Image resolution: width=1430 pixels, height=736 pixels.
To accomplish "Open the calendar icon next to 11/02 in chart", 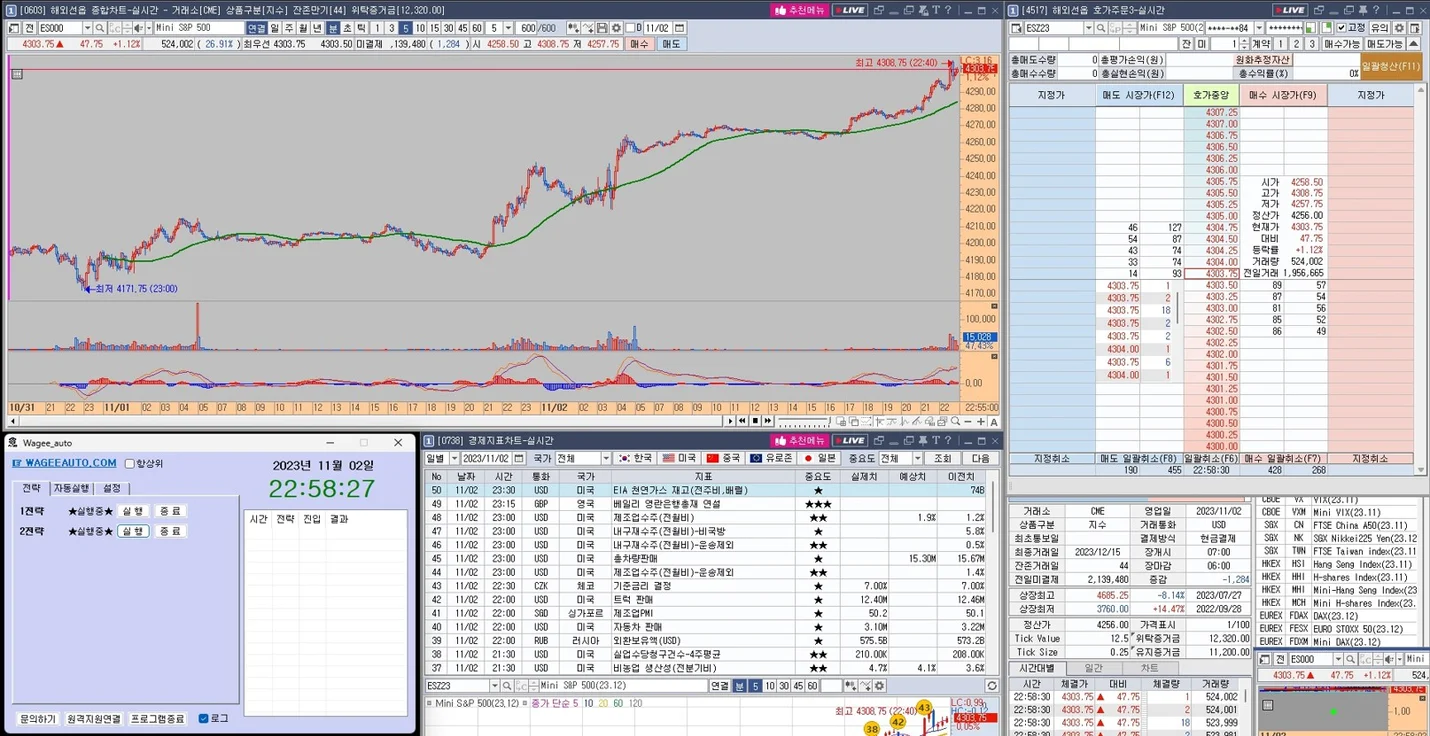I will [x=678, y=27].
